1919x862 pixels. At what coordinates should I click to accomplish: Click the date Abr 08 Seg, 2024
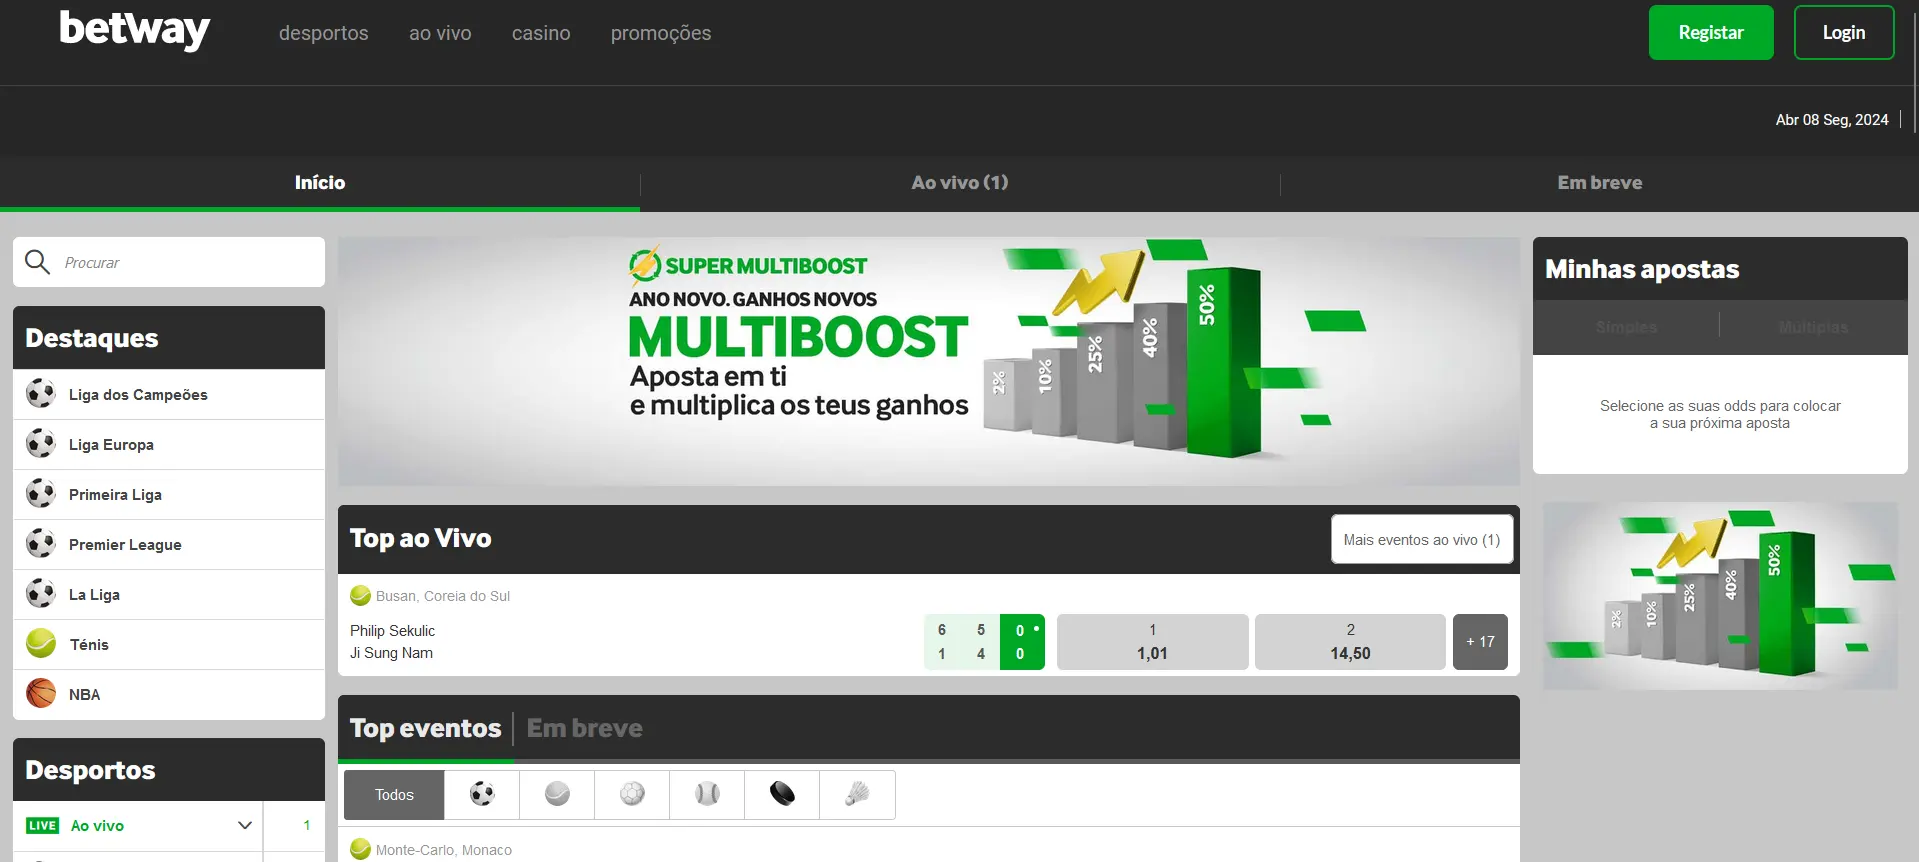tap(1832, 119)
